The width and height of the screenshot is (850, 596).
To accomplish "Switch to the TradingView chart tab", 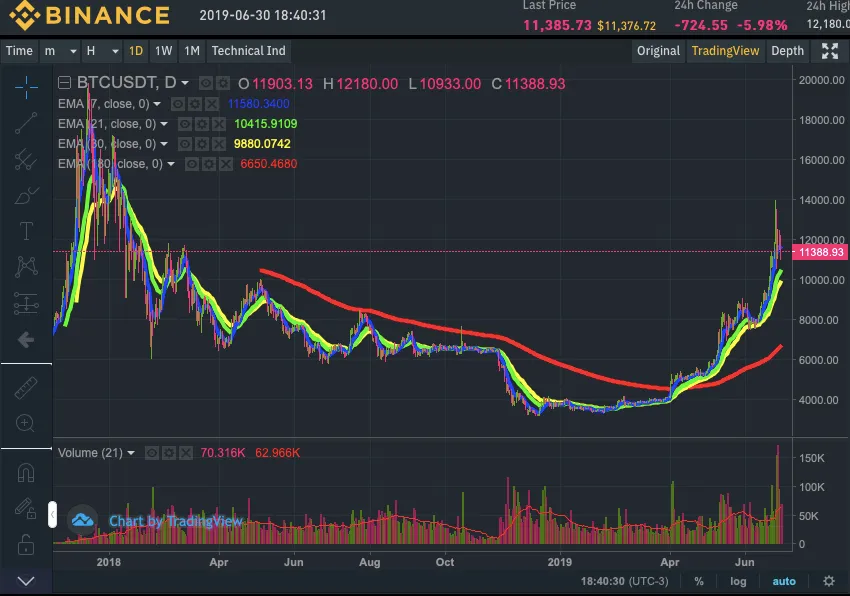I will click(x=725, y=51).
